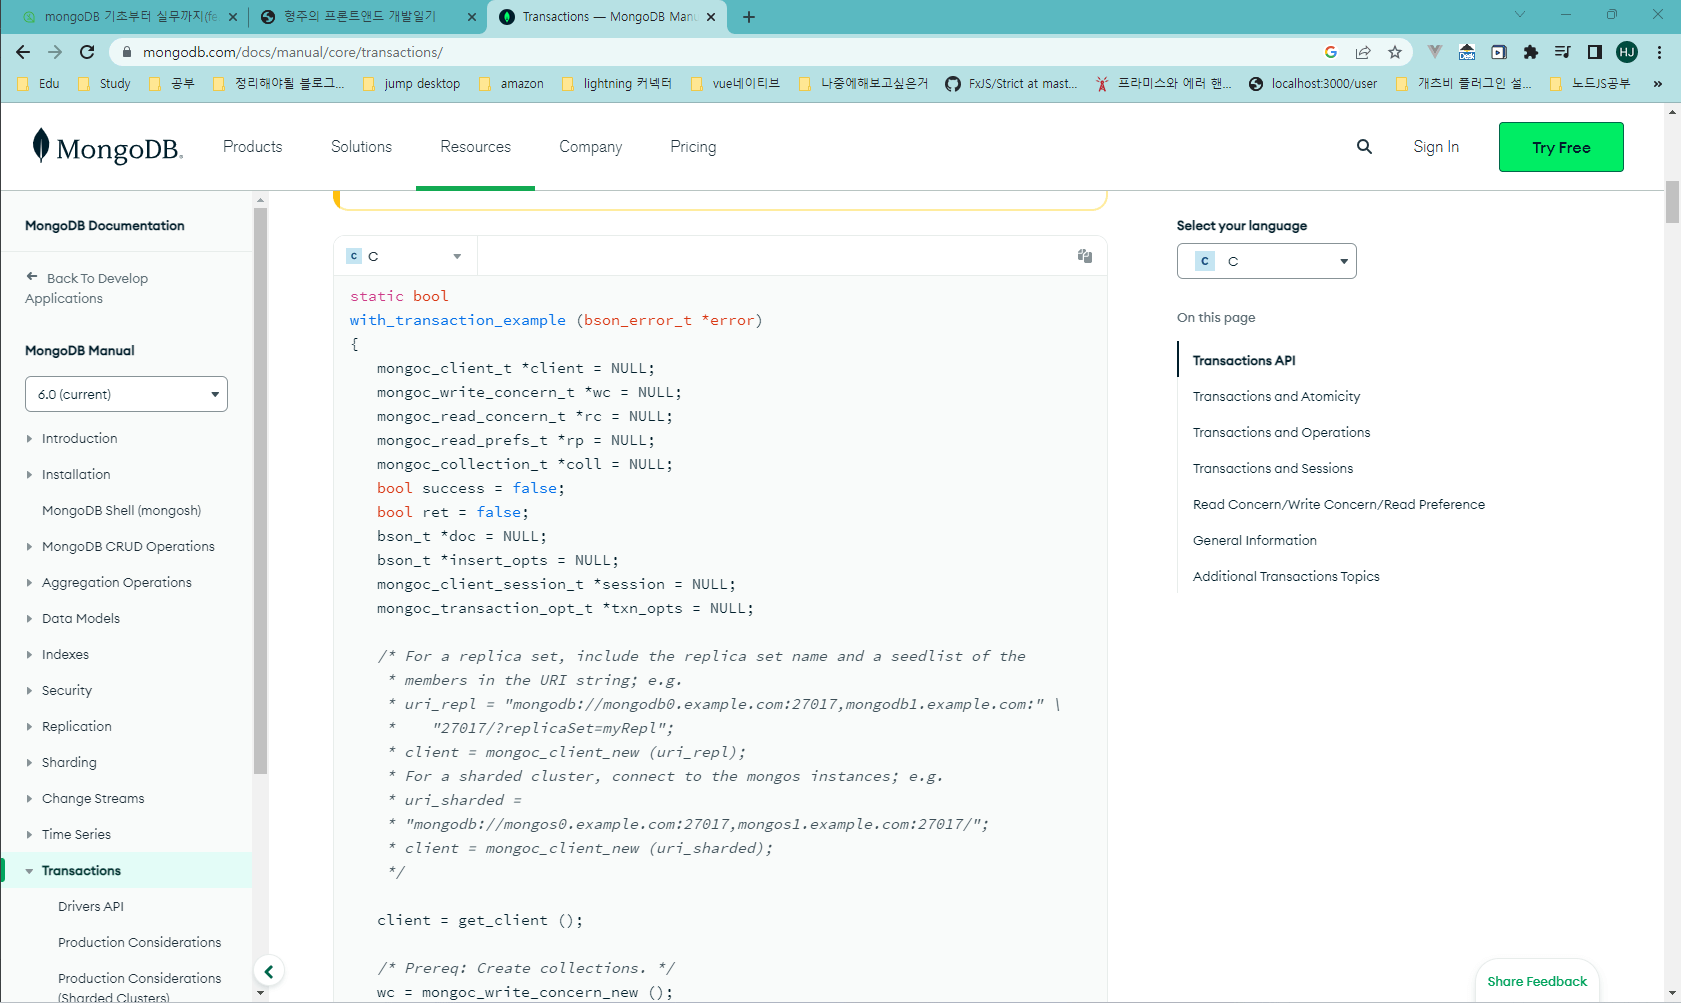Open the Company menu
This screenshot has height=1003, width=1681.
point(590,147)
